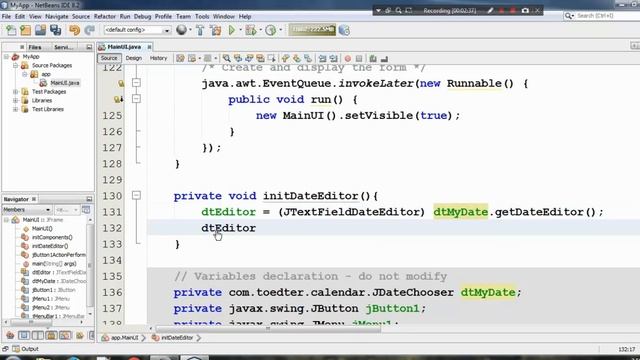This screenshot has width=640, height=360.
Task: Click the Redo arrow icon
Action: click(89, 30)
